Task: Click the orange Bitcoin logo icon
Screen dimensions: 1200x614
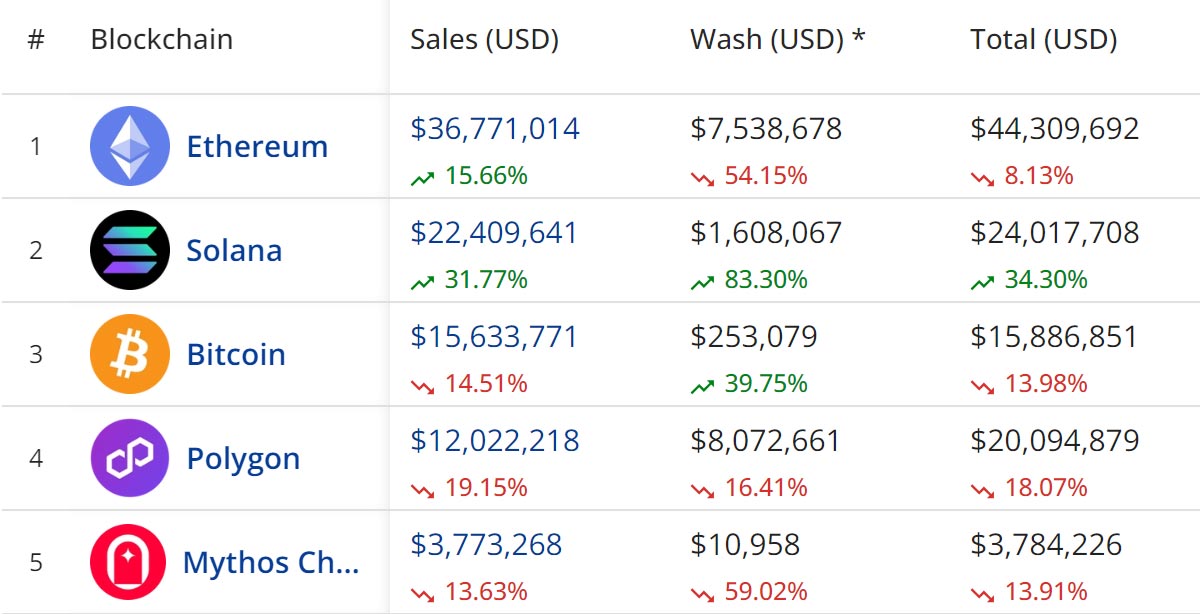Action: pos(130,354)
